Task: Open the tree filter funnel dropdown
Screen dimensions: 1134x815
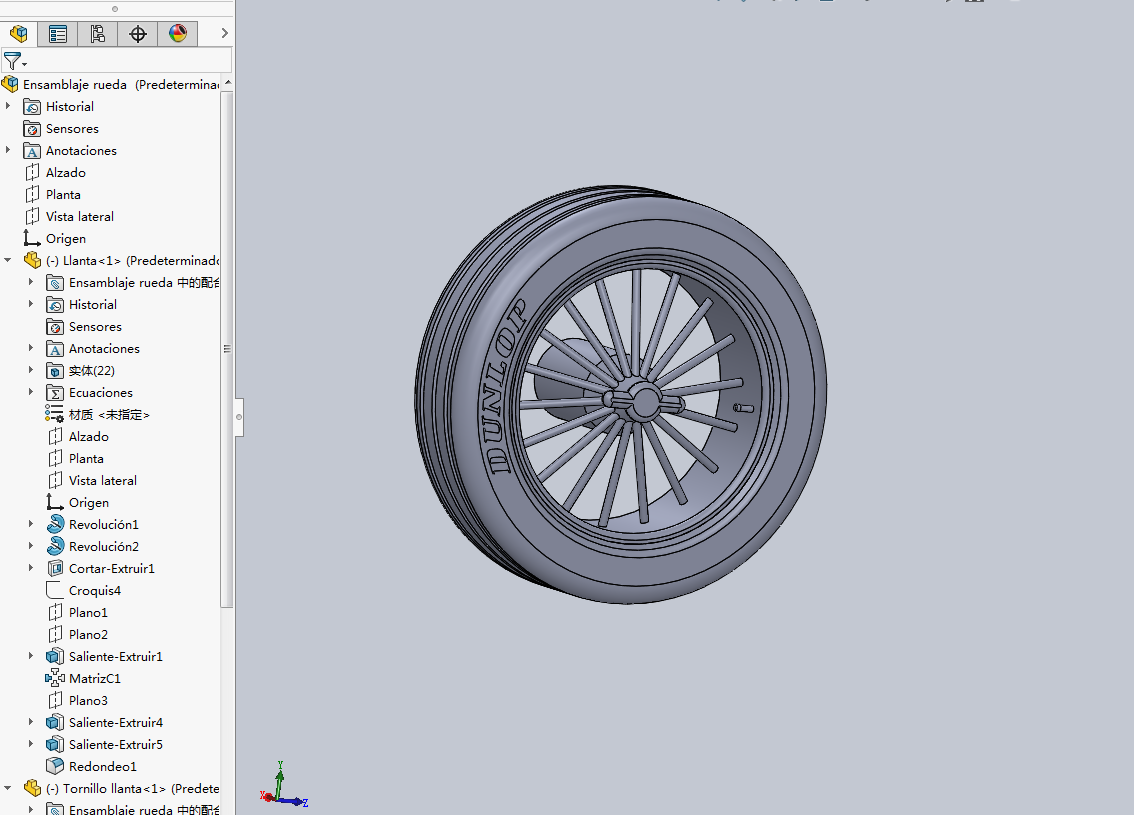Action: (x=14, y=61)
